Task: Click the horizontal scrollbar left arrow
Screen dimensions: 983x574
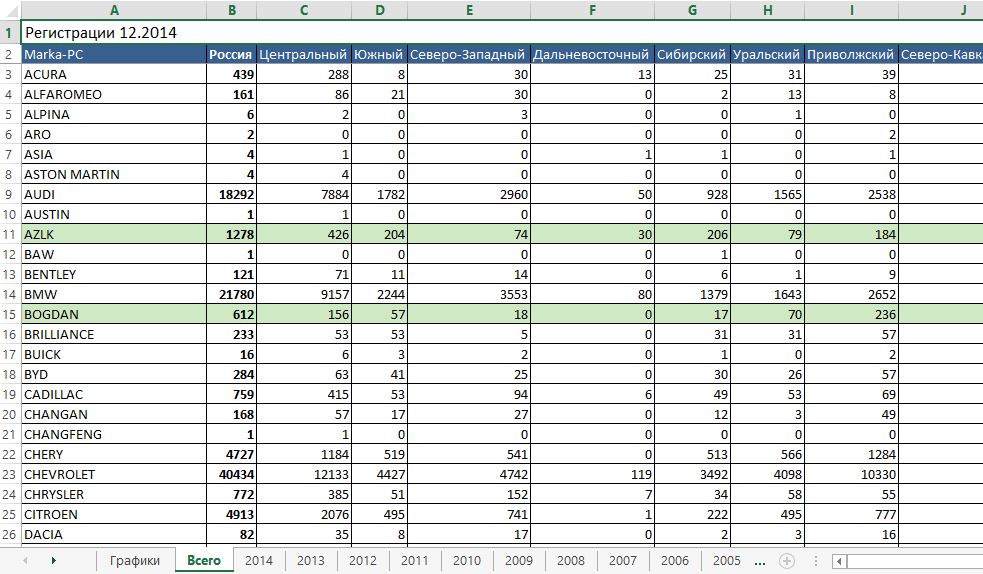Action: click(838, 561)
